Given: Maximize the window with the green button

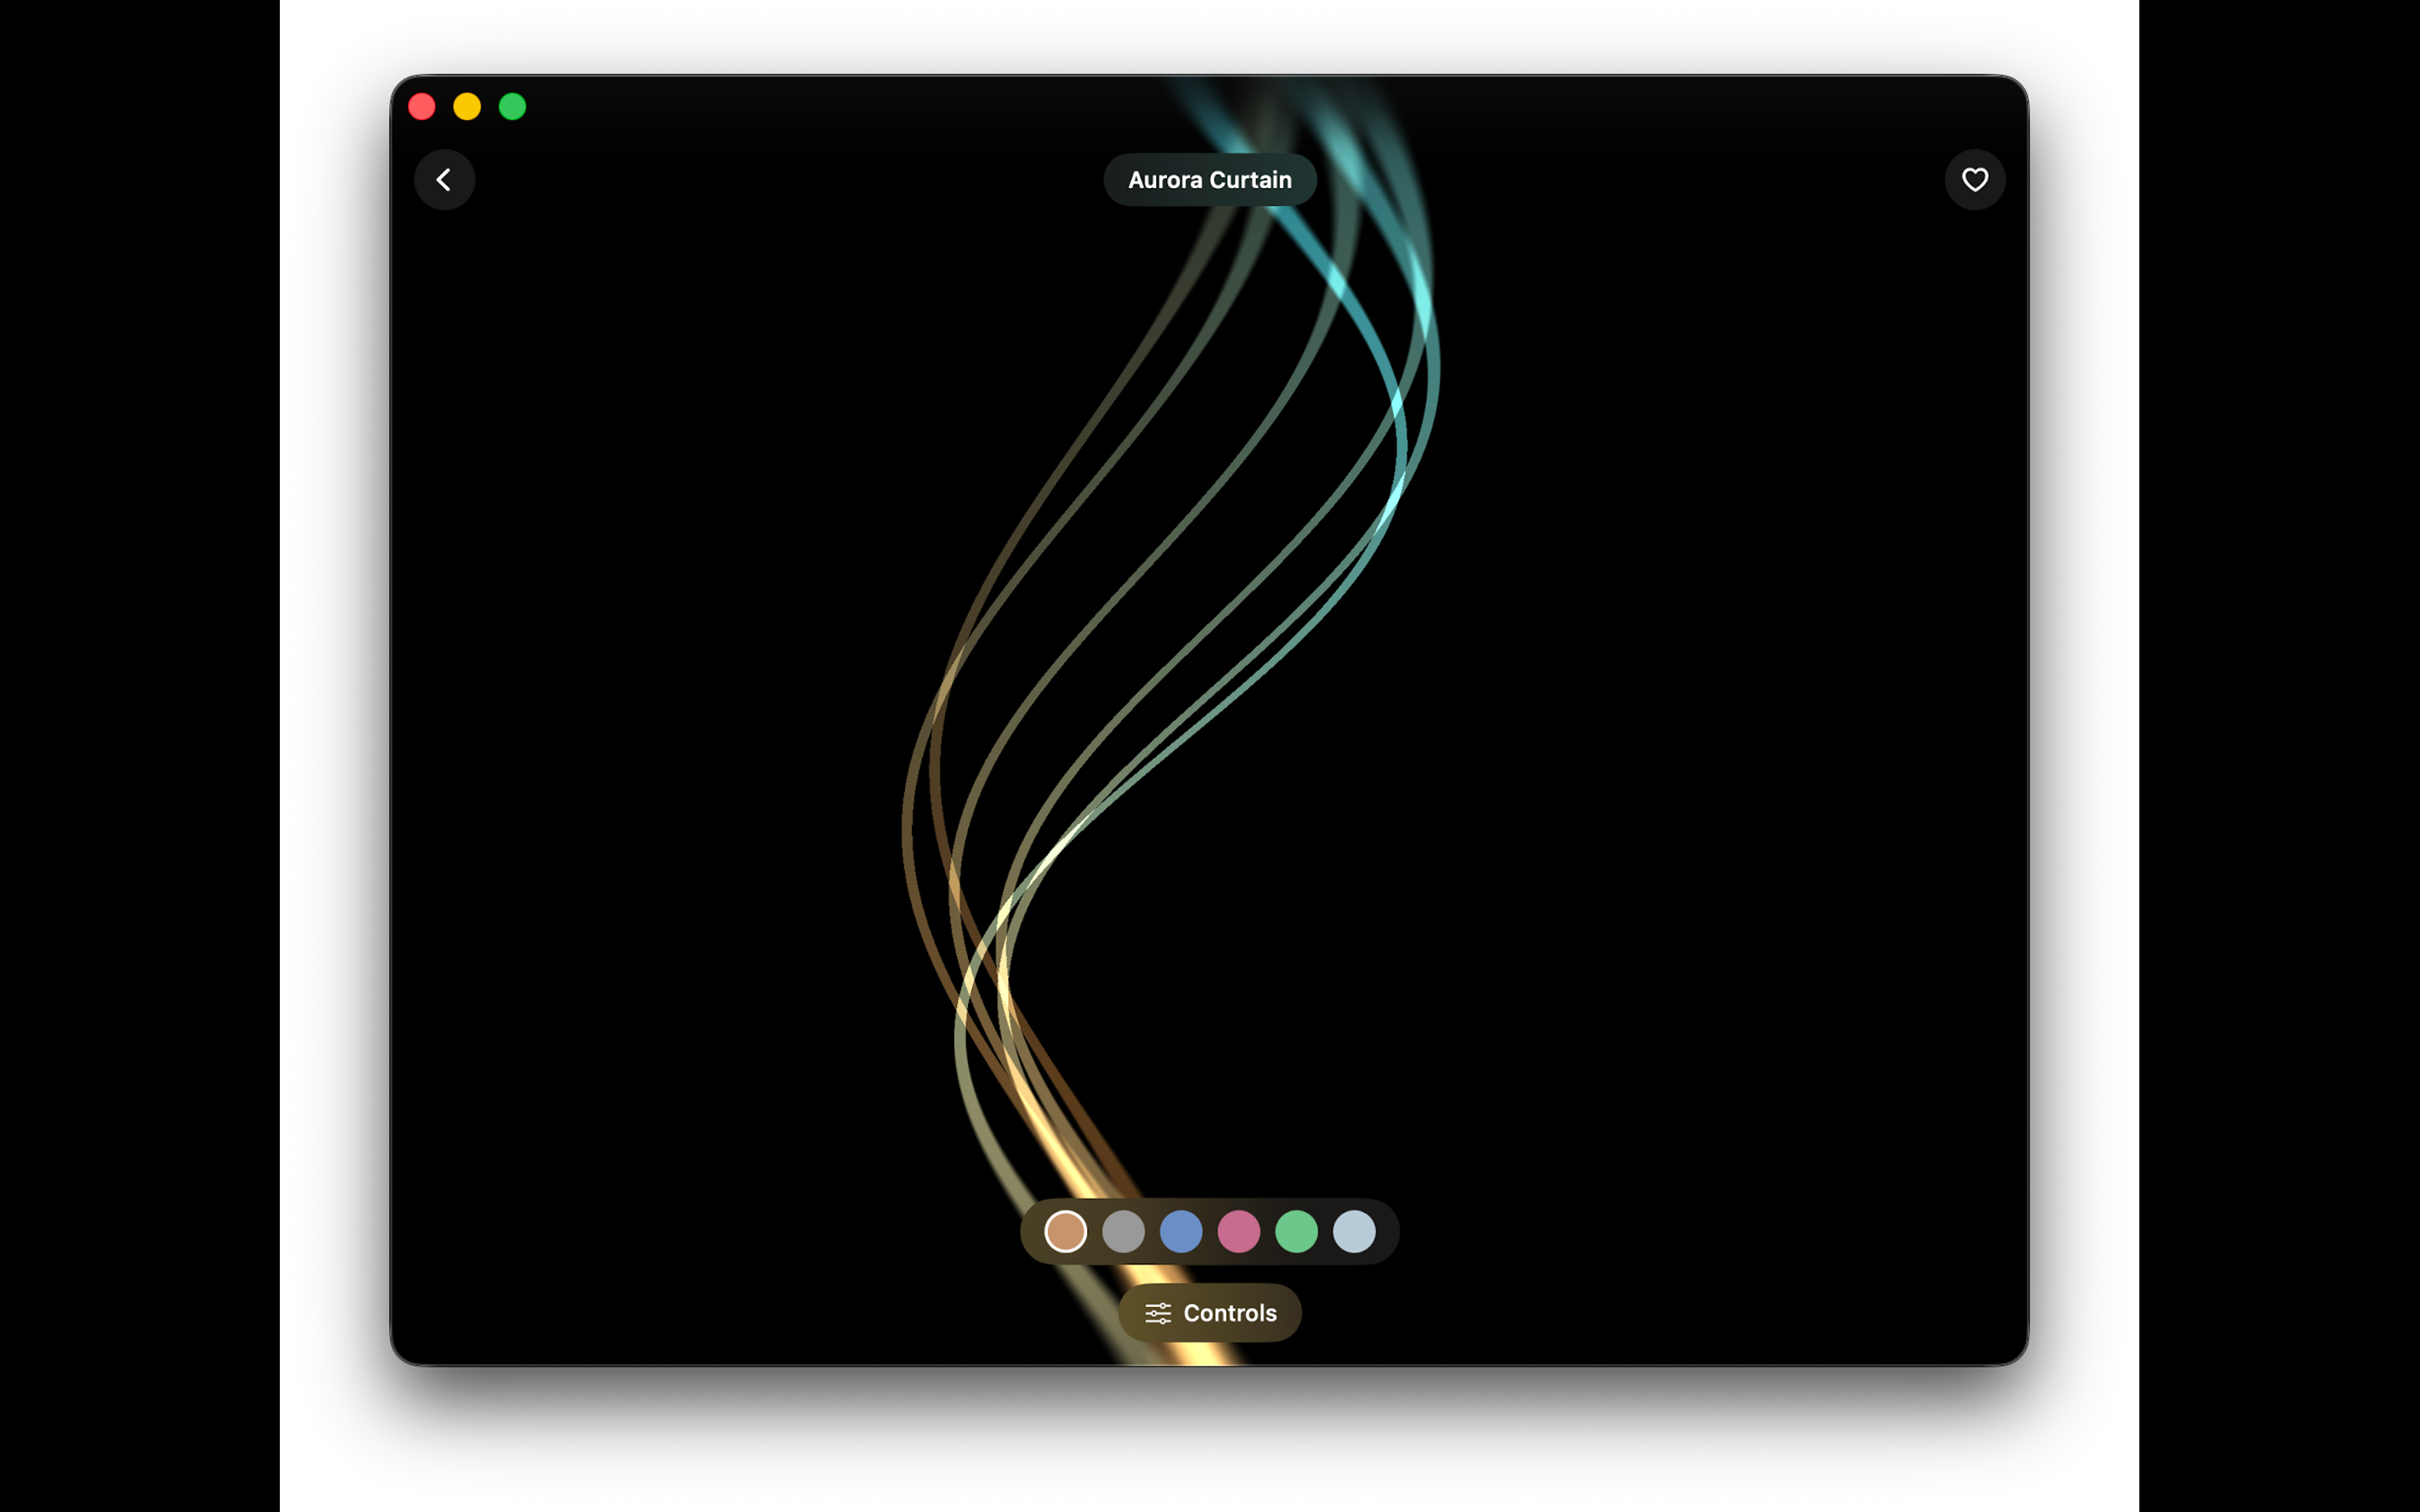Looking at the screenshot, I should pos(513,107).
